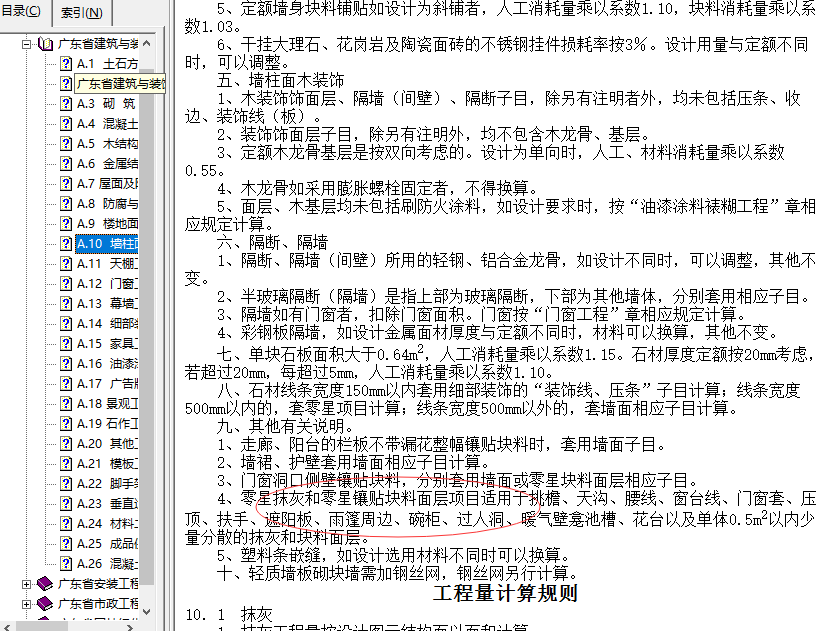Select the A.17 广告 chapter

(107, 384)
